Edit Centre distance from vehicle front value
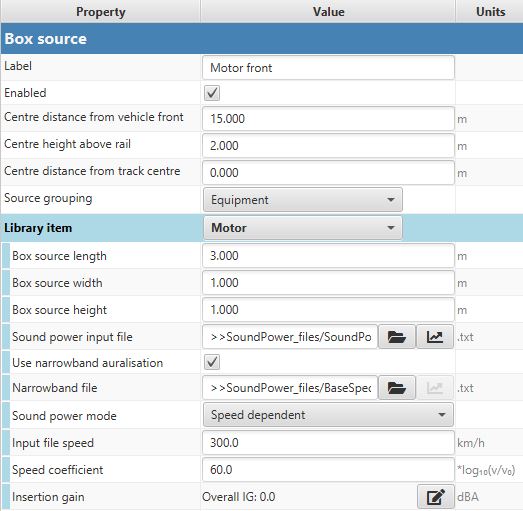523x511 pixels. click(x=328, y=119)
